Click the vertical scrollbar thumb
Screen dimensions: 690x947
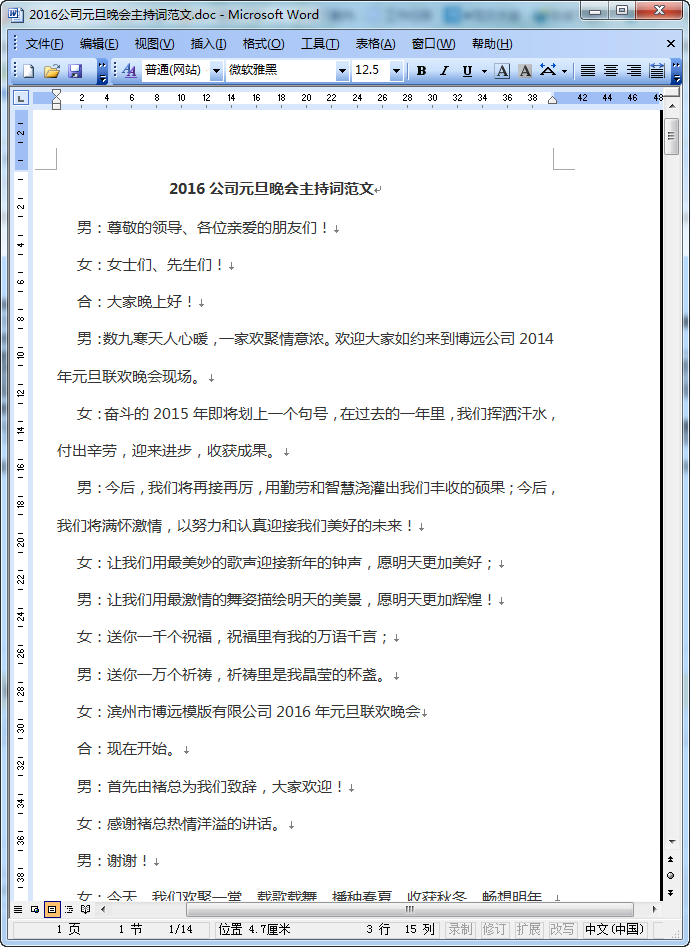tap(671, 136)
